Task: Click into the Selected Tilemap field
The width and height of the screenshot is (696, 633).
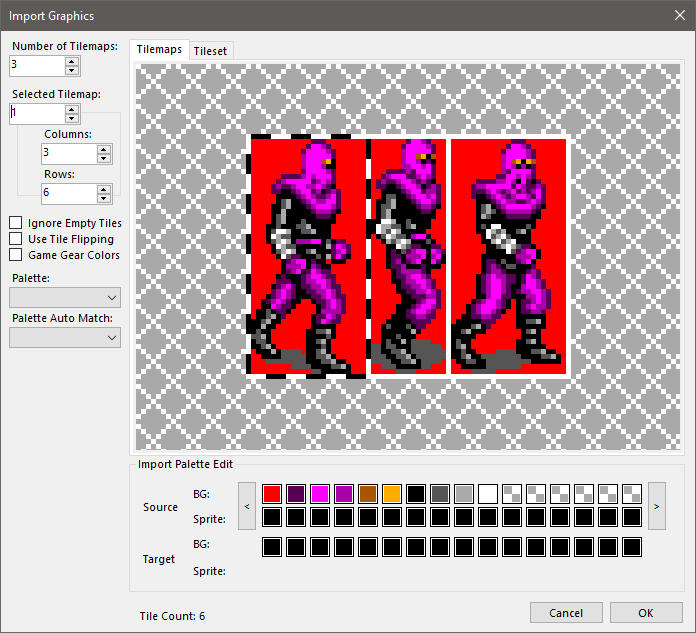Action: click(37, 114)
